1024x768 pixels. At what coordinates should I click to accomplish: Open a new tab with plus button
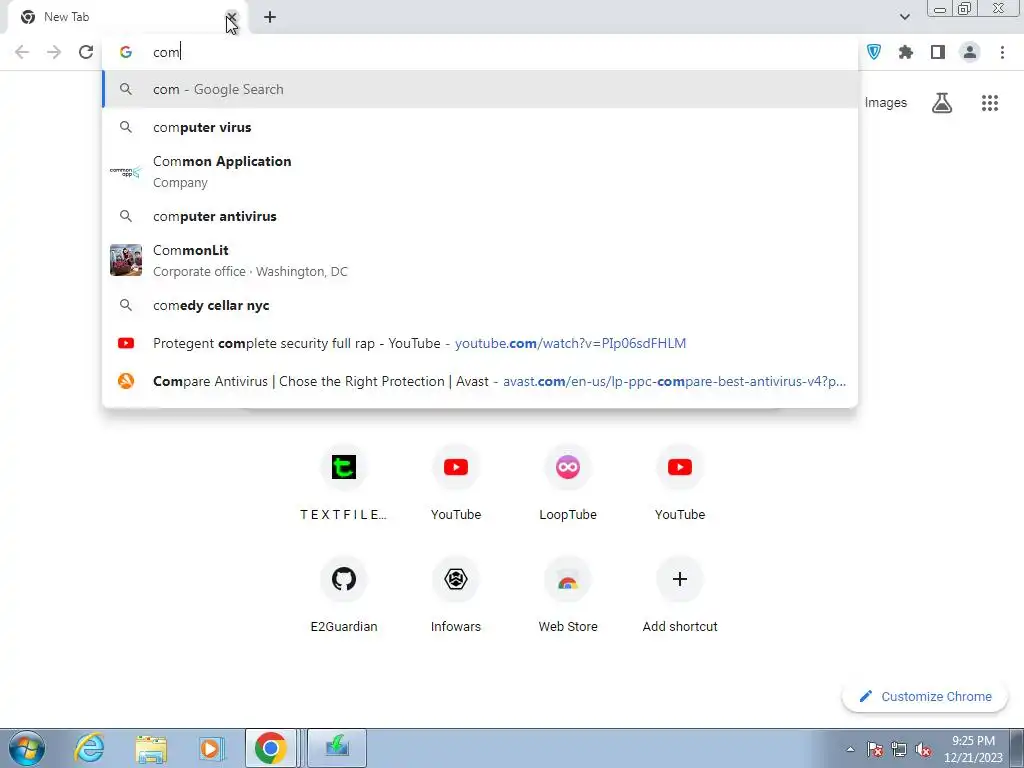(x=270, y=17)
